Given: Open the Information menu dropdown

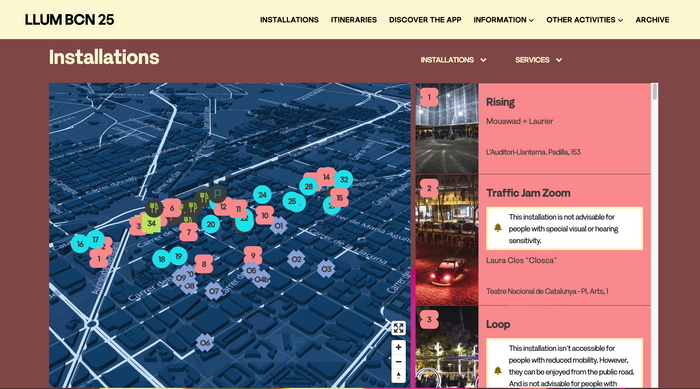Looking at the screenshot, I should click(x=504, y=20).
